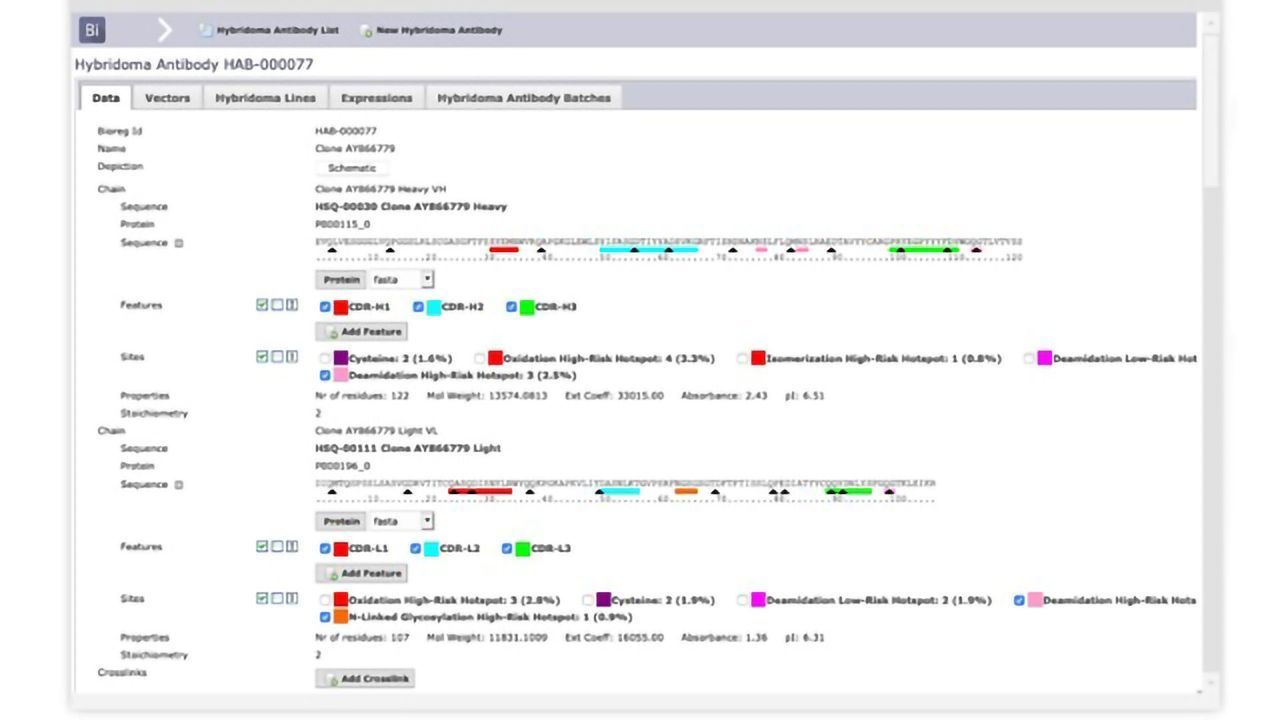
Task: Uncheck the CDR-H3 feature checkbox
Action: tap(511, 307)
